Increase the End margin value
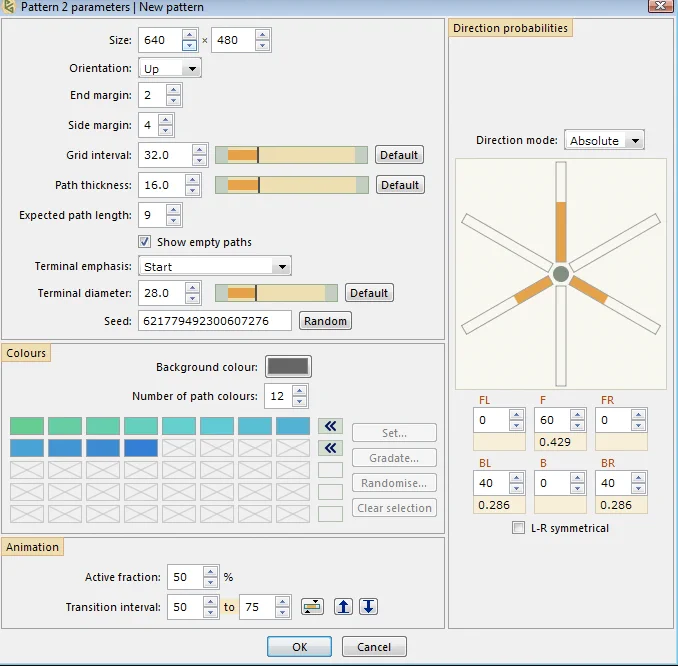This screenshot has width=678, height=666. (x=173, y=90)
